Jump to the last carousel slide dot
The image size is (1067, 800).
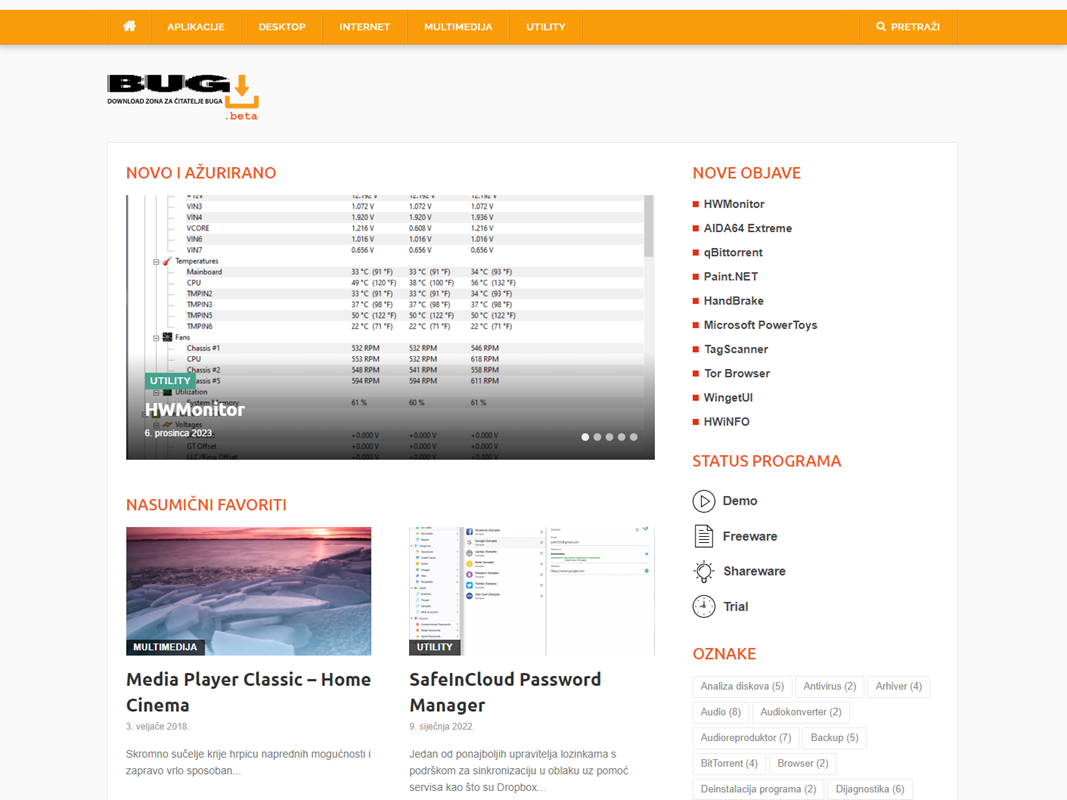(634, 437)
